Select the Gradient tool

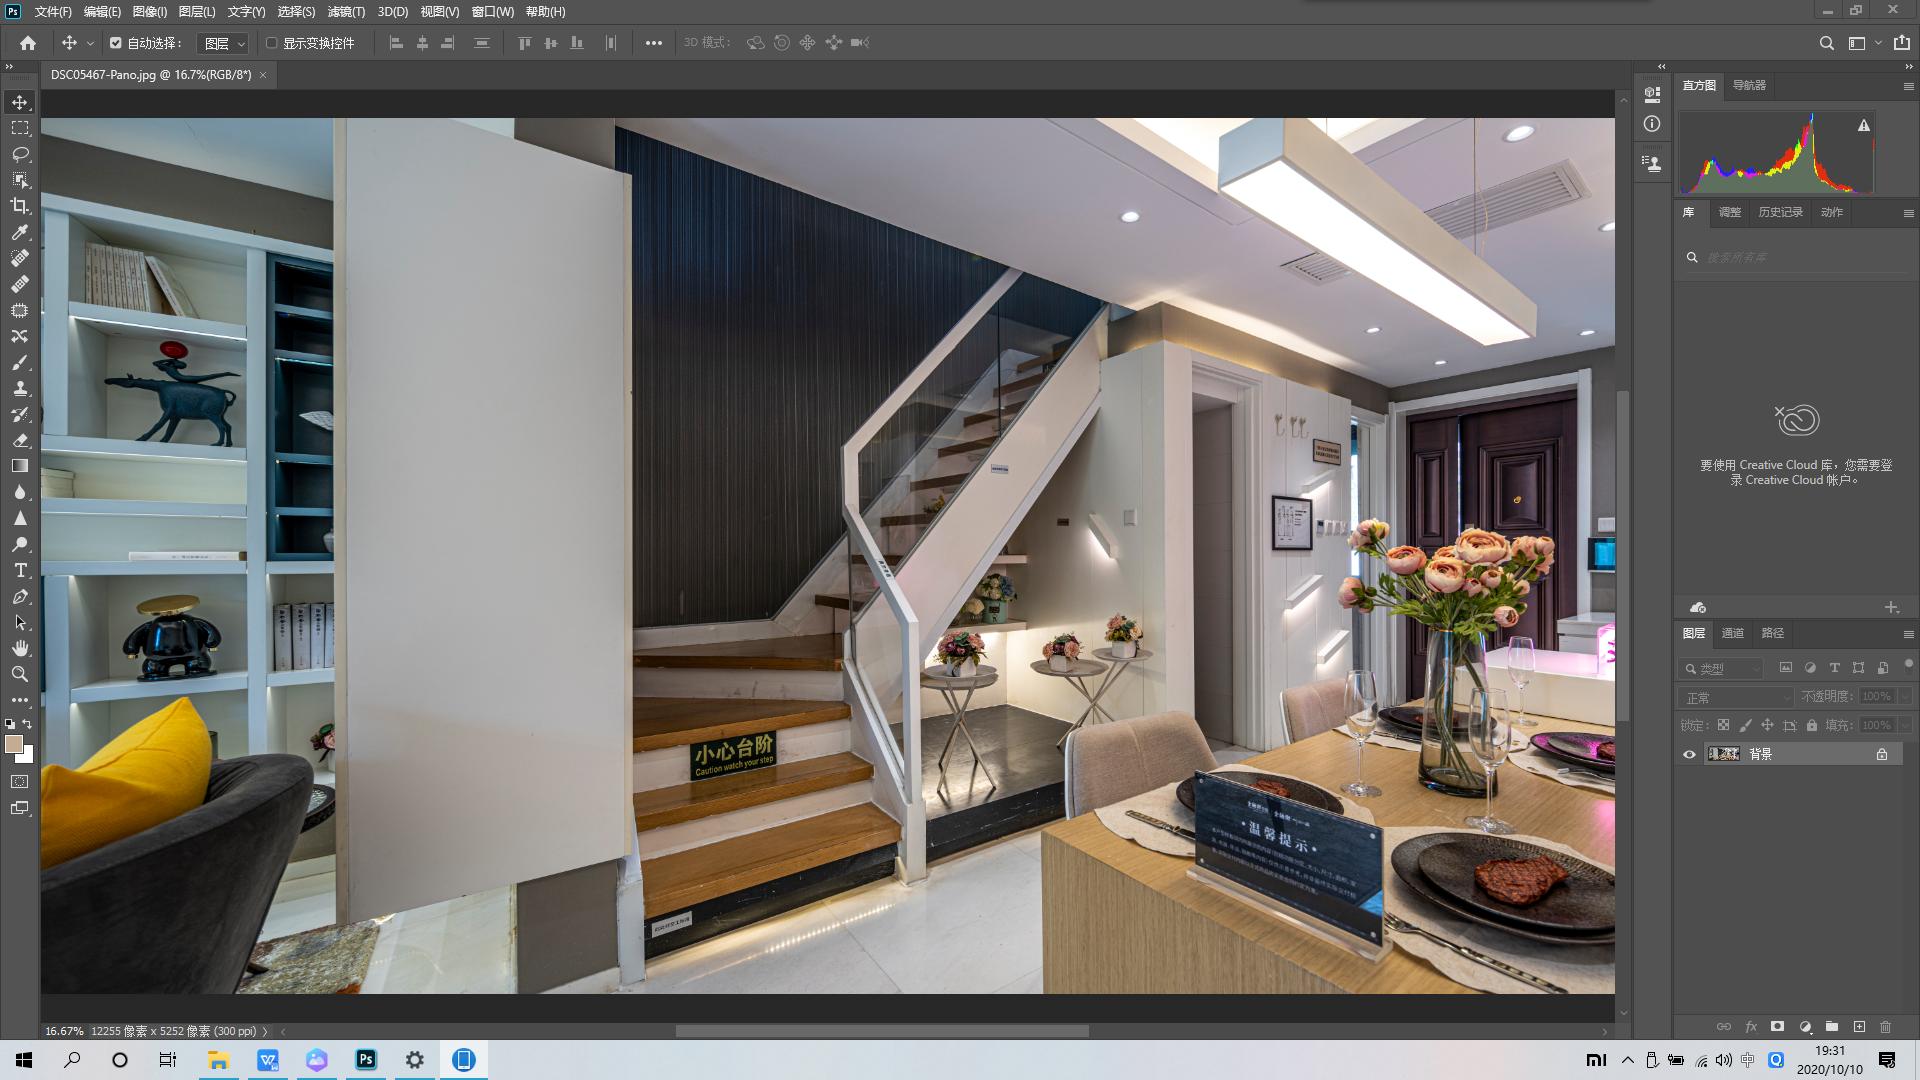[20, 466]
